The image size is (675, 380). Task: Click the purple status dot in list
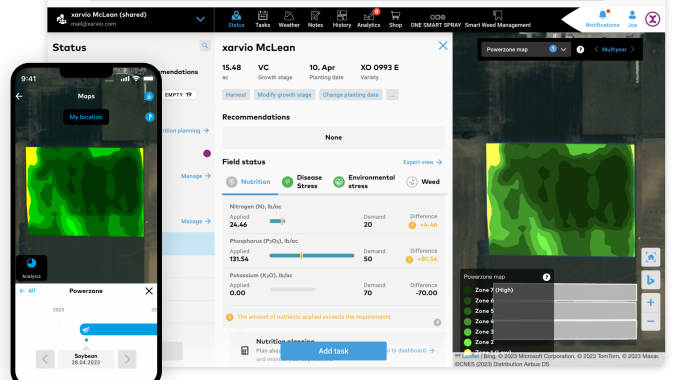click(x=207, y=153)
